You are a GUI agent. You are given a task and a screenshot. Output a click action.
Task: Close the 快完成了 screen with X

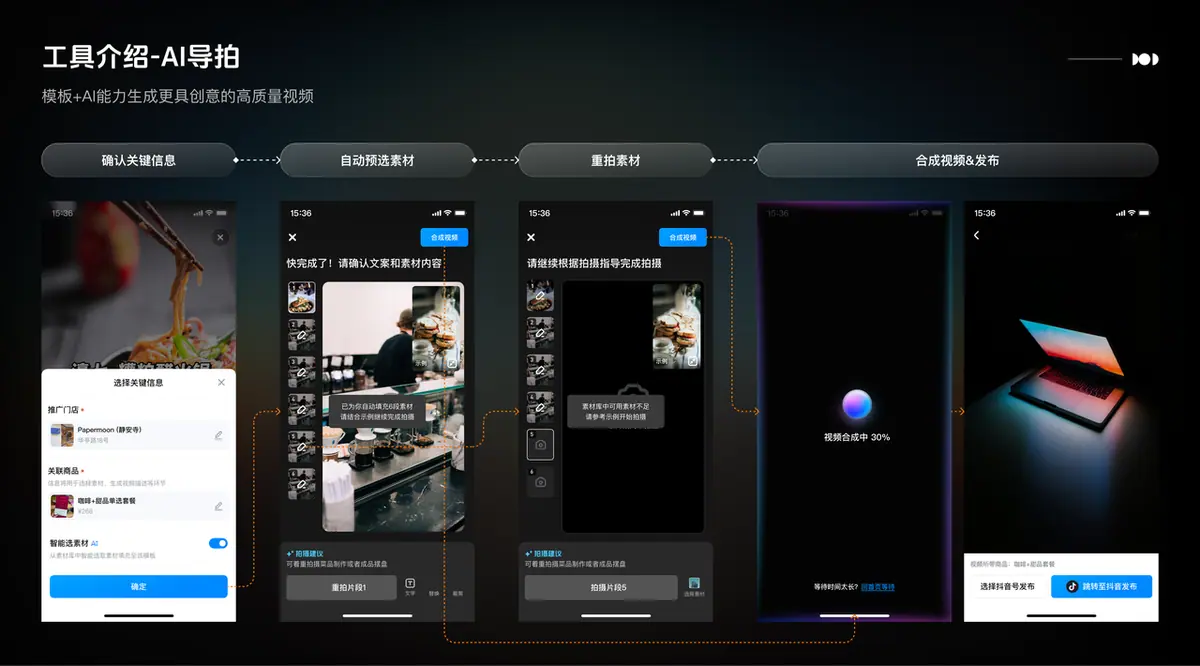(x=292, y=237)
